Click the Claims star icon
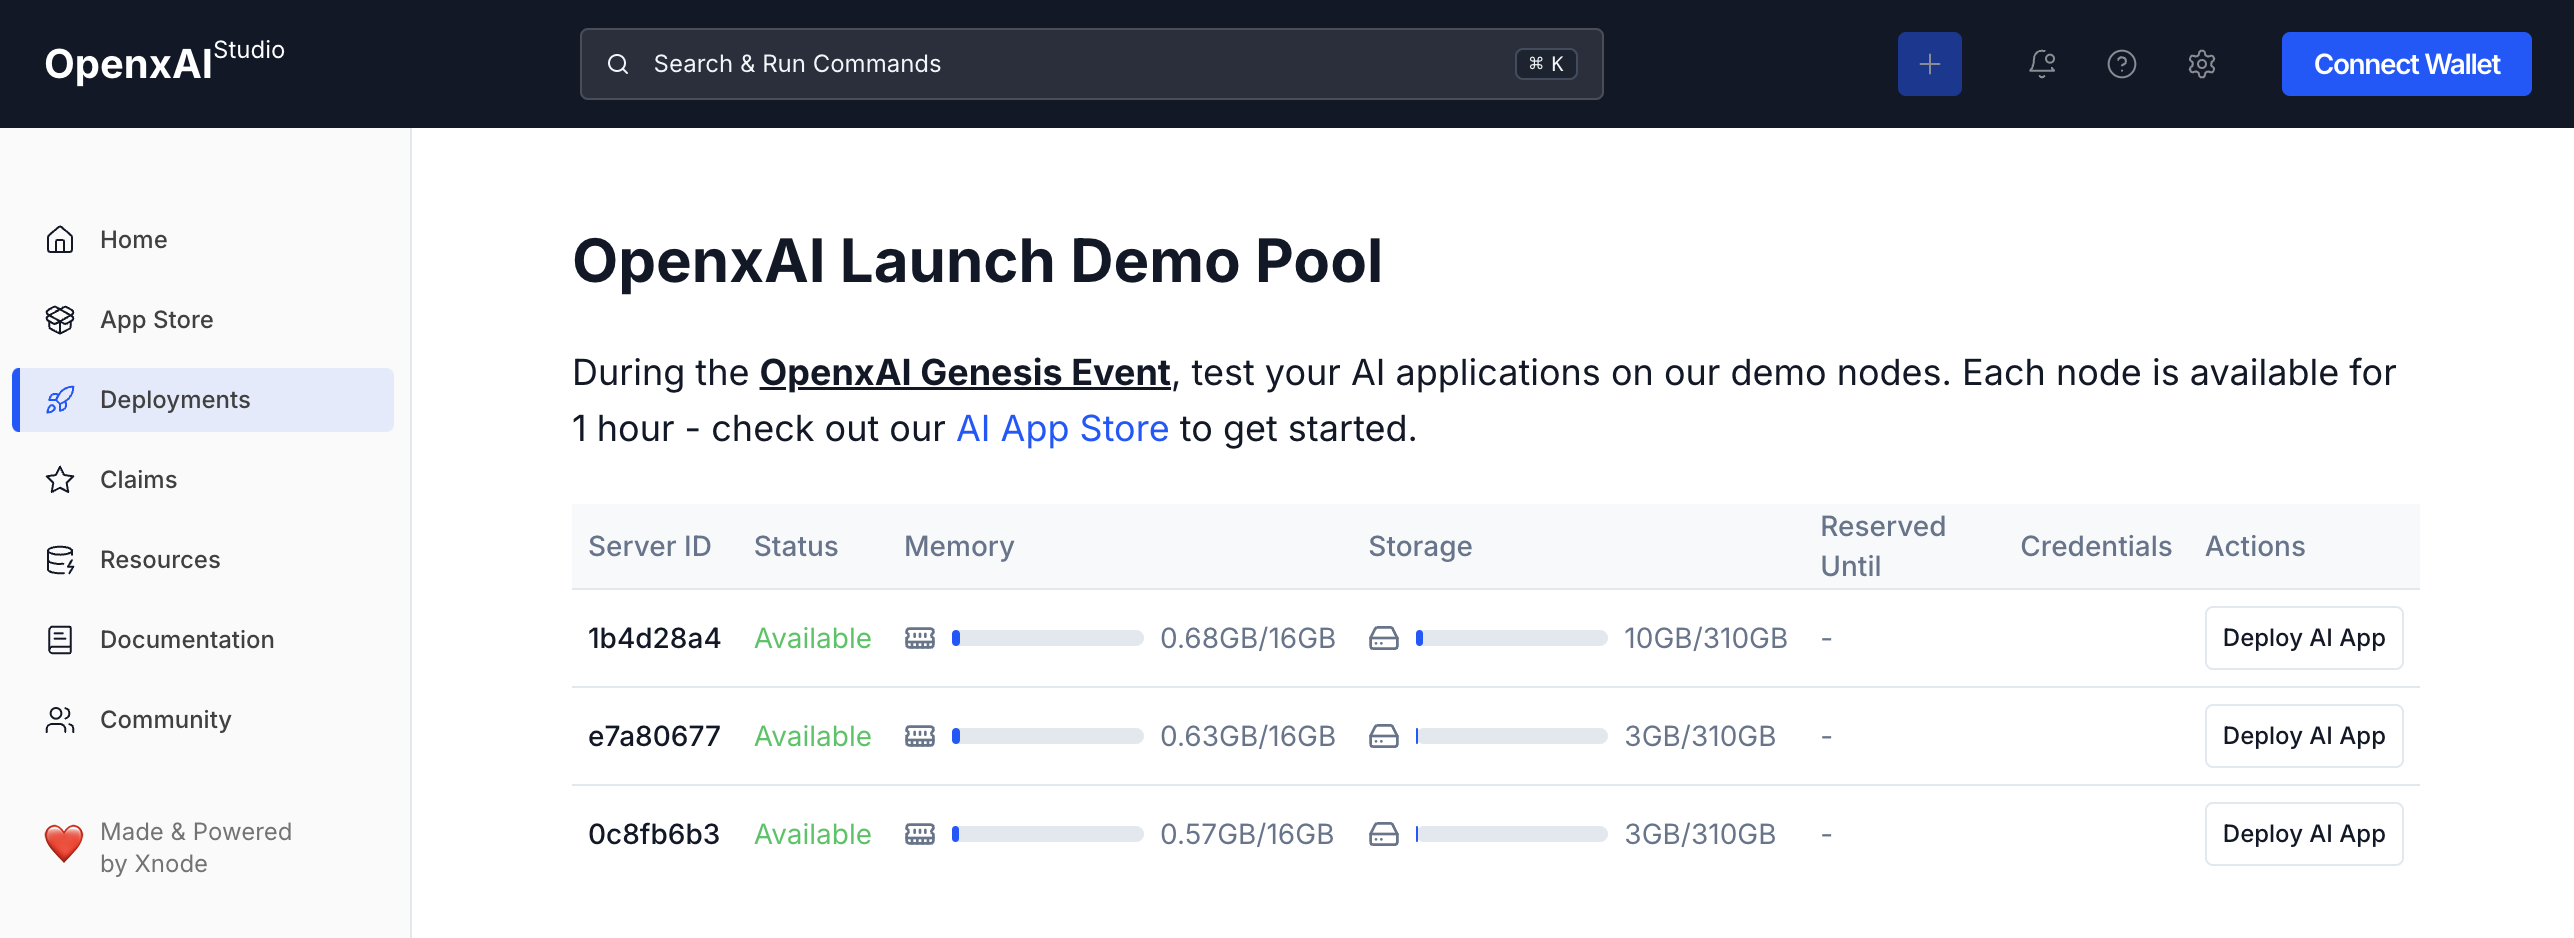Viewport: 2574px width, 938px height. click(60, 480)
